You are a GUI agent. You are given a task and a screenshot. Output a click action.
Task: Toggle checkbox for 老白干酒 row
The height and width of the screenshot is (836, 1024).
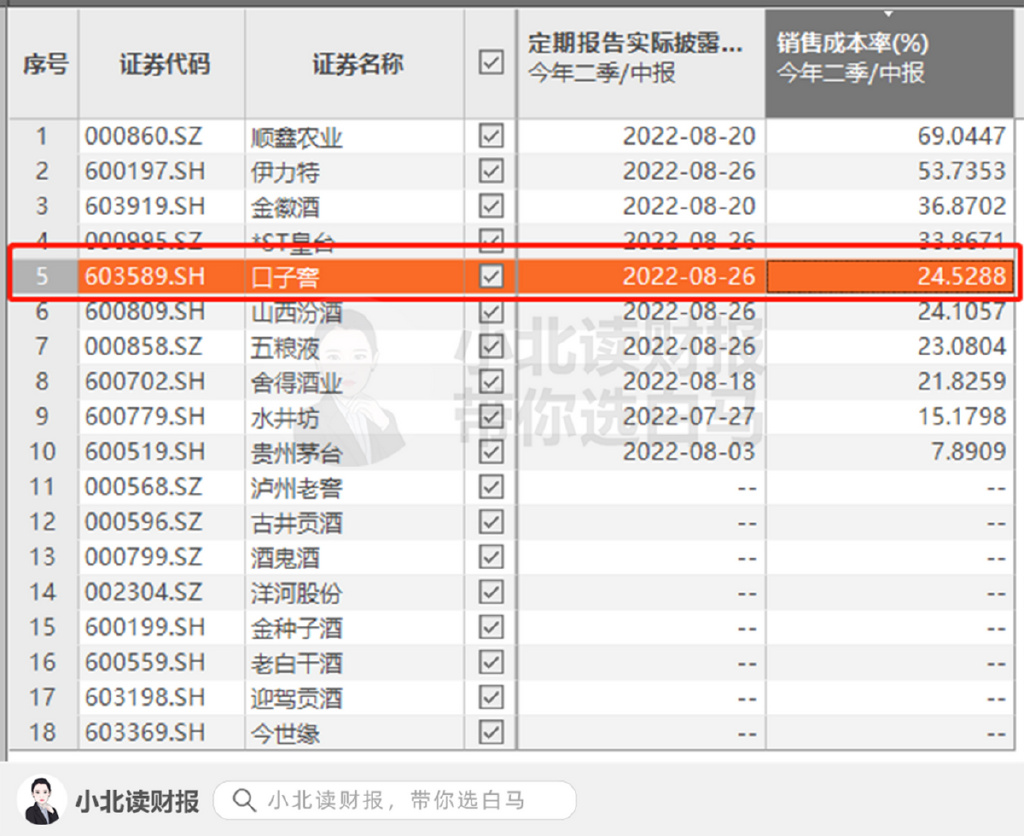click(x=491, y=662)
